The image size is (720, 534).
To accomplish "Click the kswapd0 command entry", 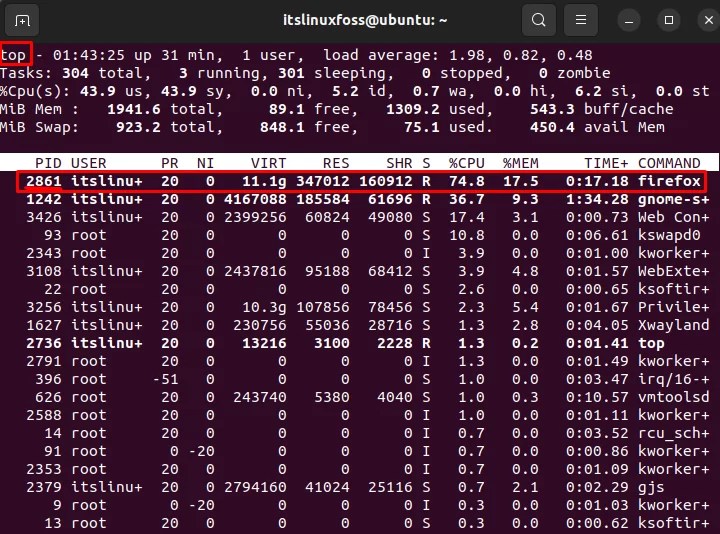I will click(669, 236).
